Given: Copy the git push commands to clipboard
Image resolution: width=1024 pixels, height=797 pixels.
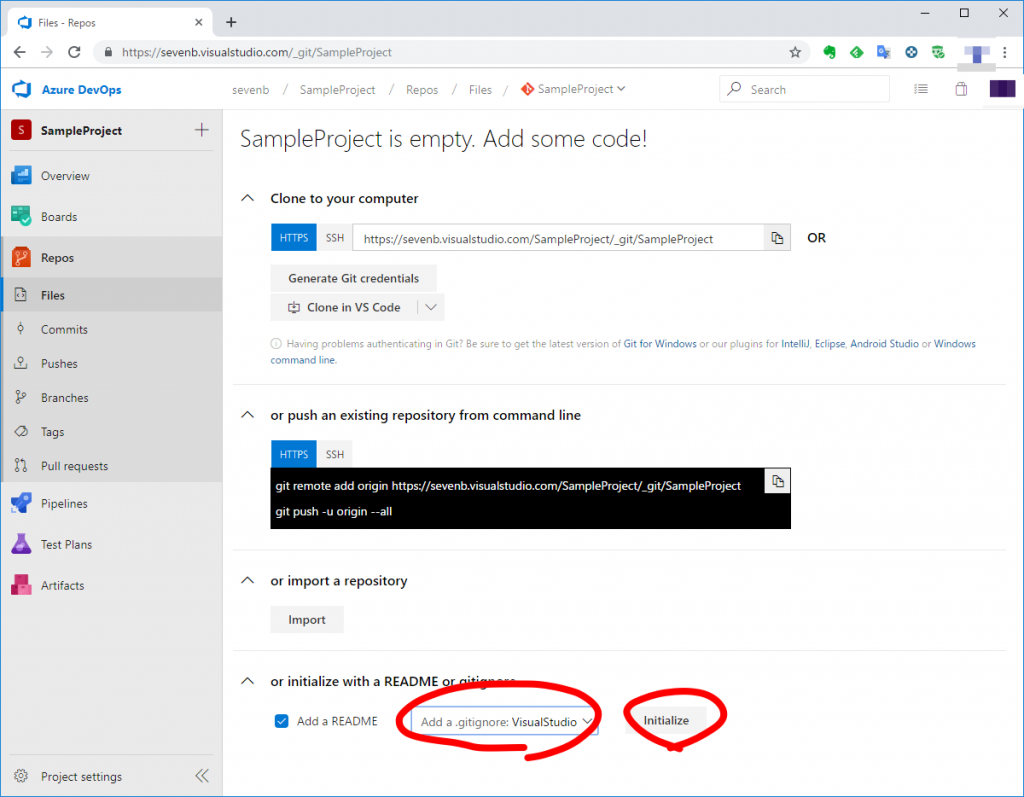Looking at the screenshot, I should (777, 481).
